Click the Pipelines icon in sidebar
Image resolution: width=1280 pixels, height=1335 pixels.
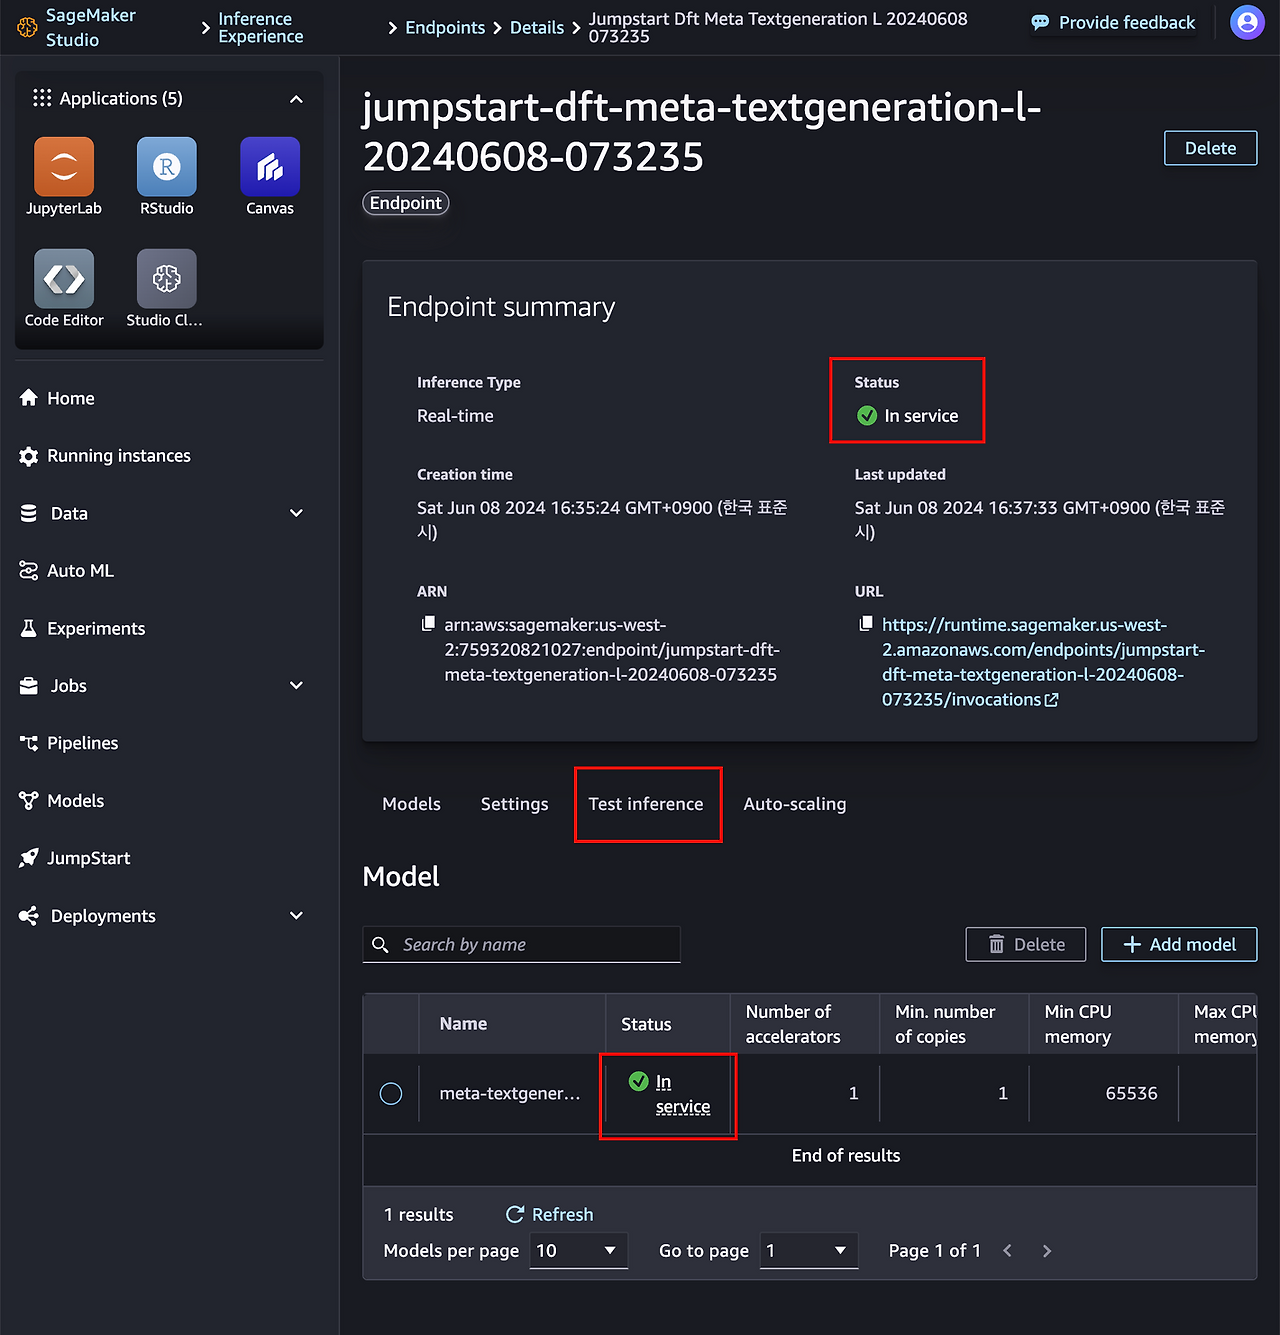(x=29, y=743)
